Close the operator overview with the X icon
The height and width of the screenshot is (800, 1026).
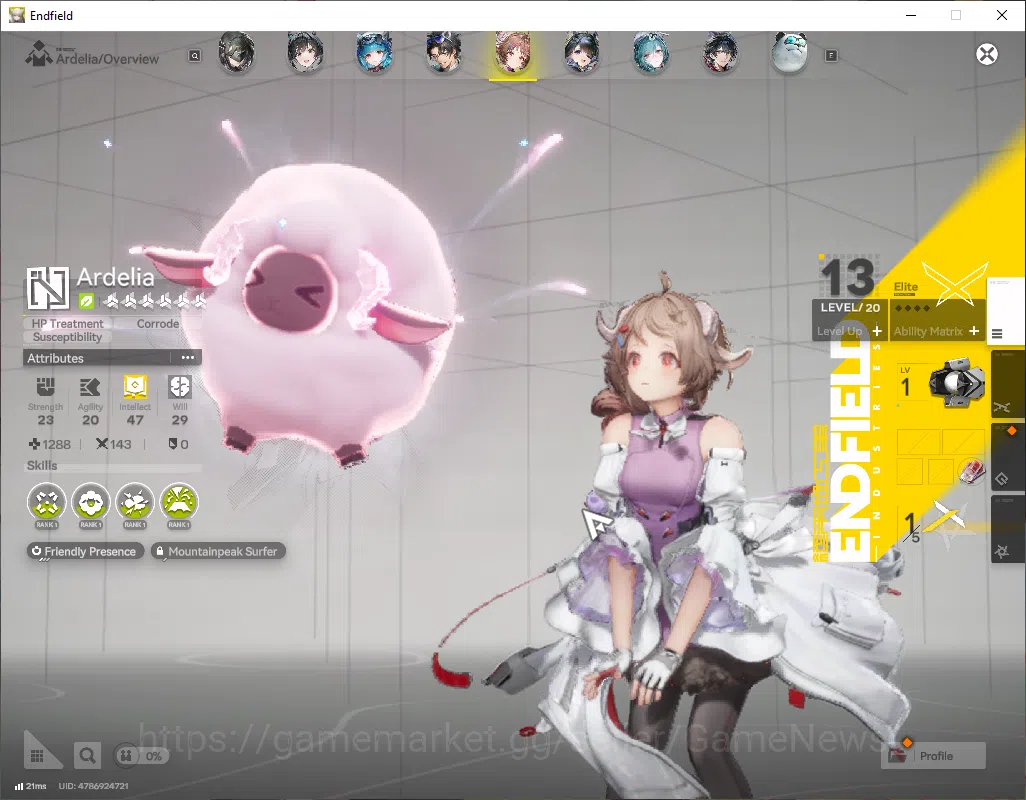(987, 54)
